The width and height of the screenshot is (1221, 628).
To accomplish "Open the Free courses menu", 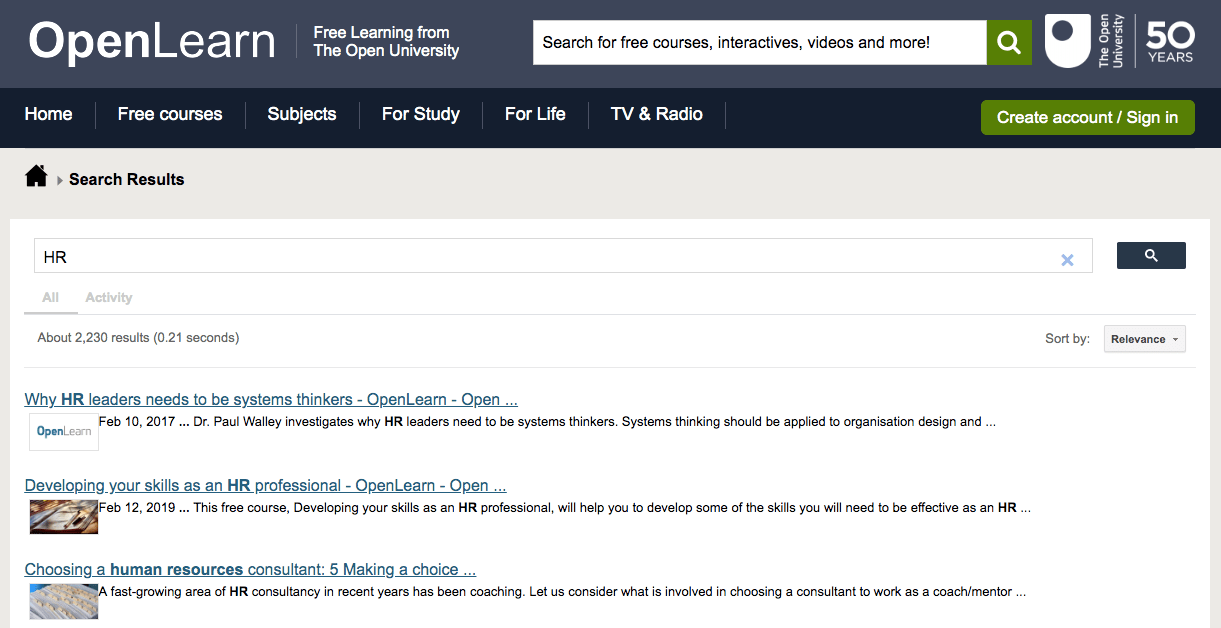I will click(170, 114).
